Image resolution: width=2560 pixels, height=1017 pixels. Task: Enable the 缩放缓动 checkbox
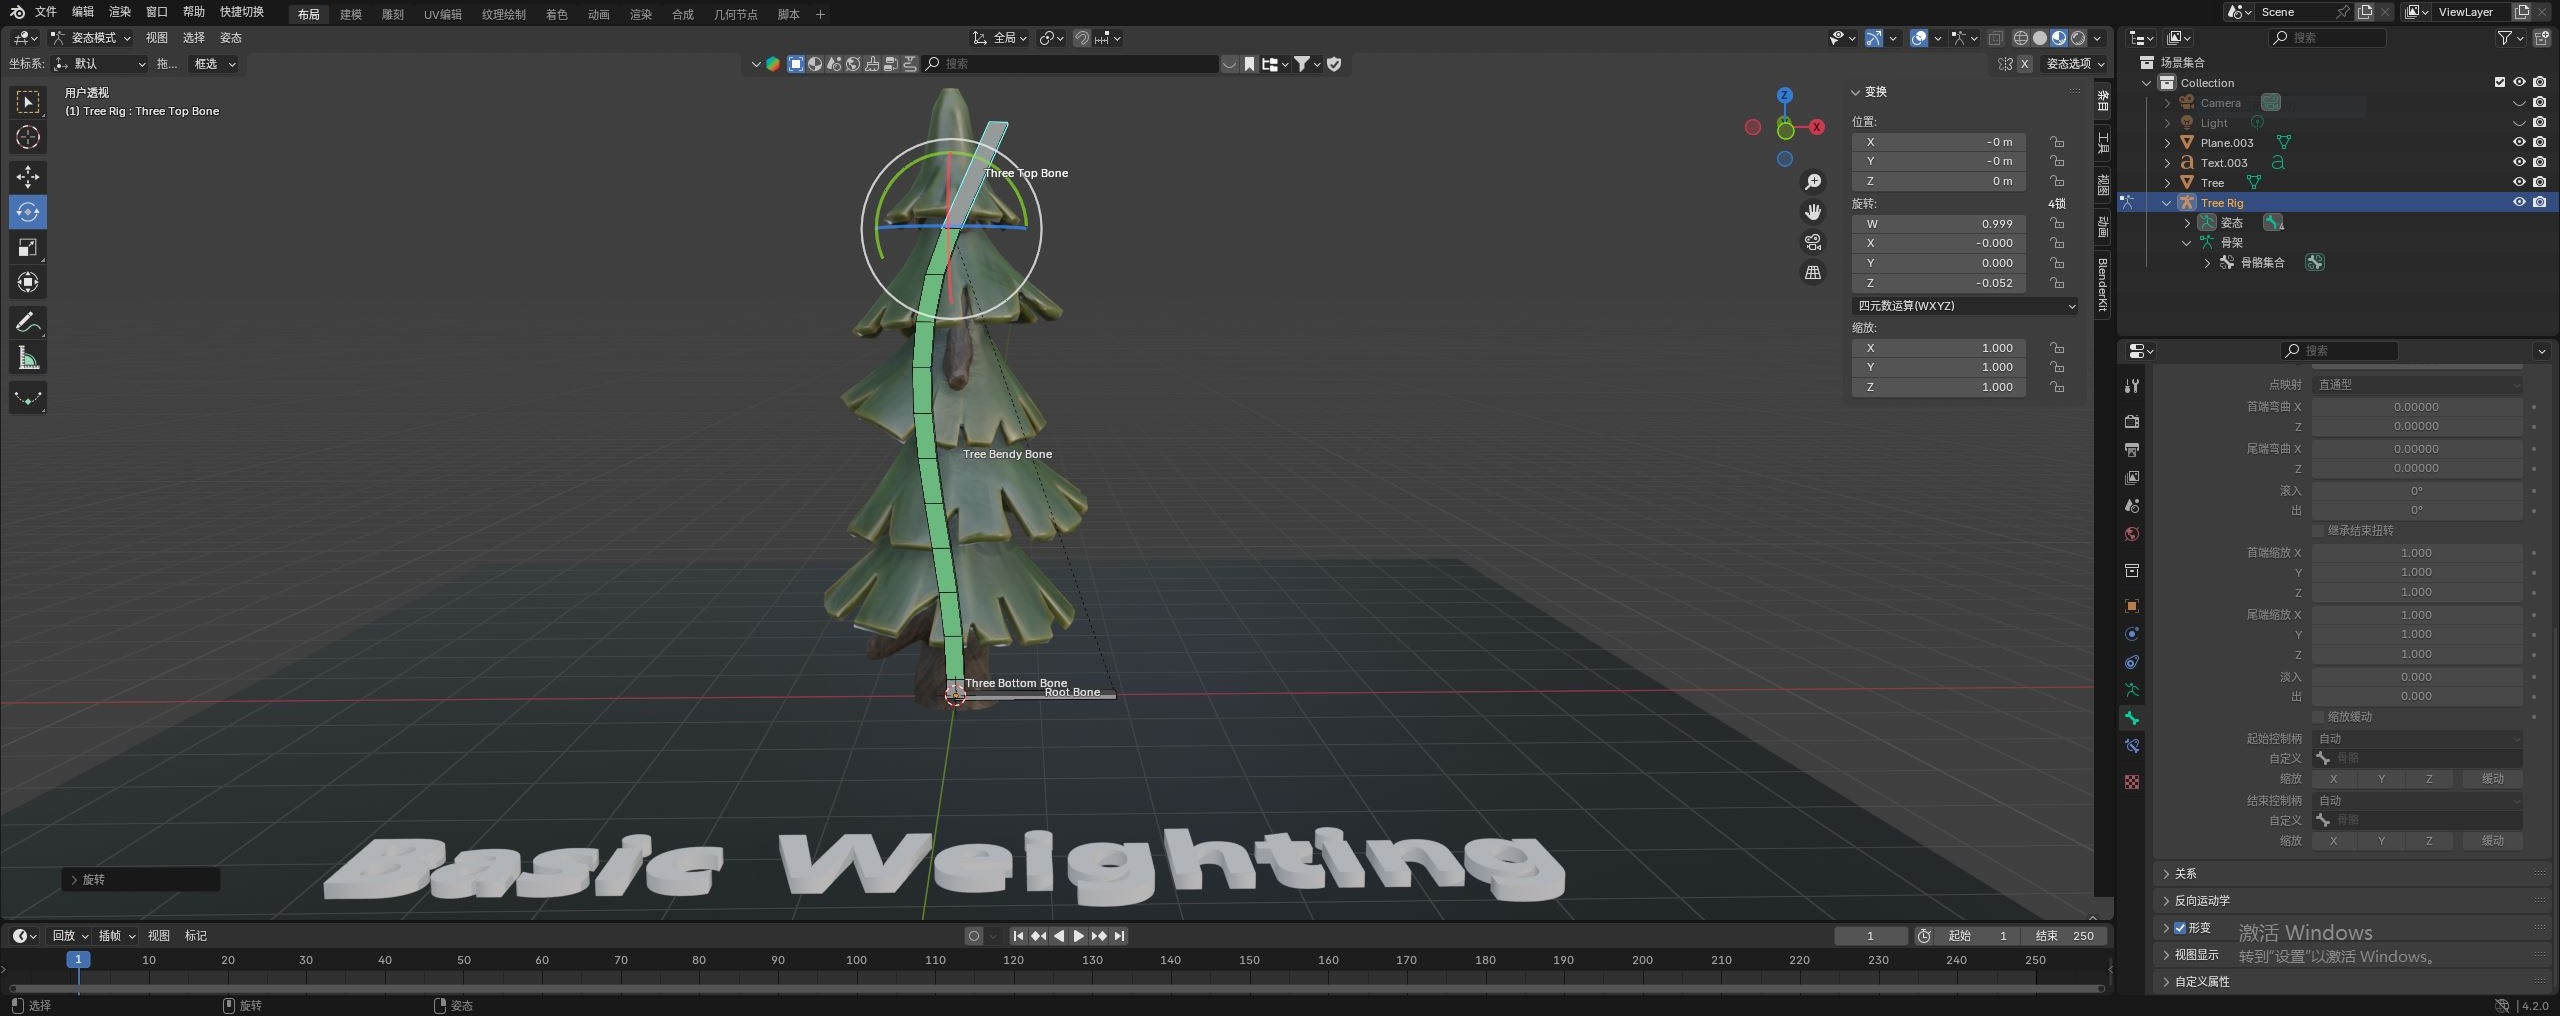click(x=2318, y=717)
